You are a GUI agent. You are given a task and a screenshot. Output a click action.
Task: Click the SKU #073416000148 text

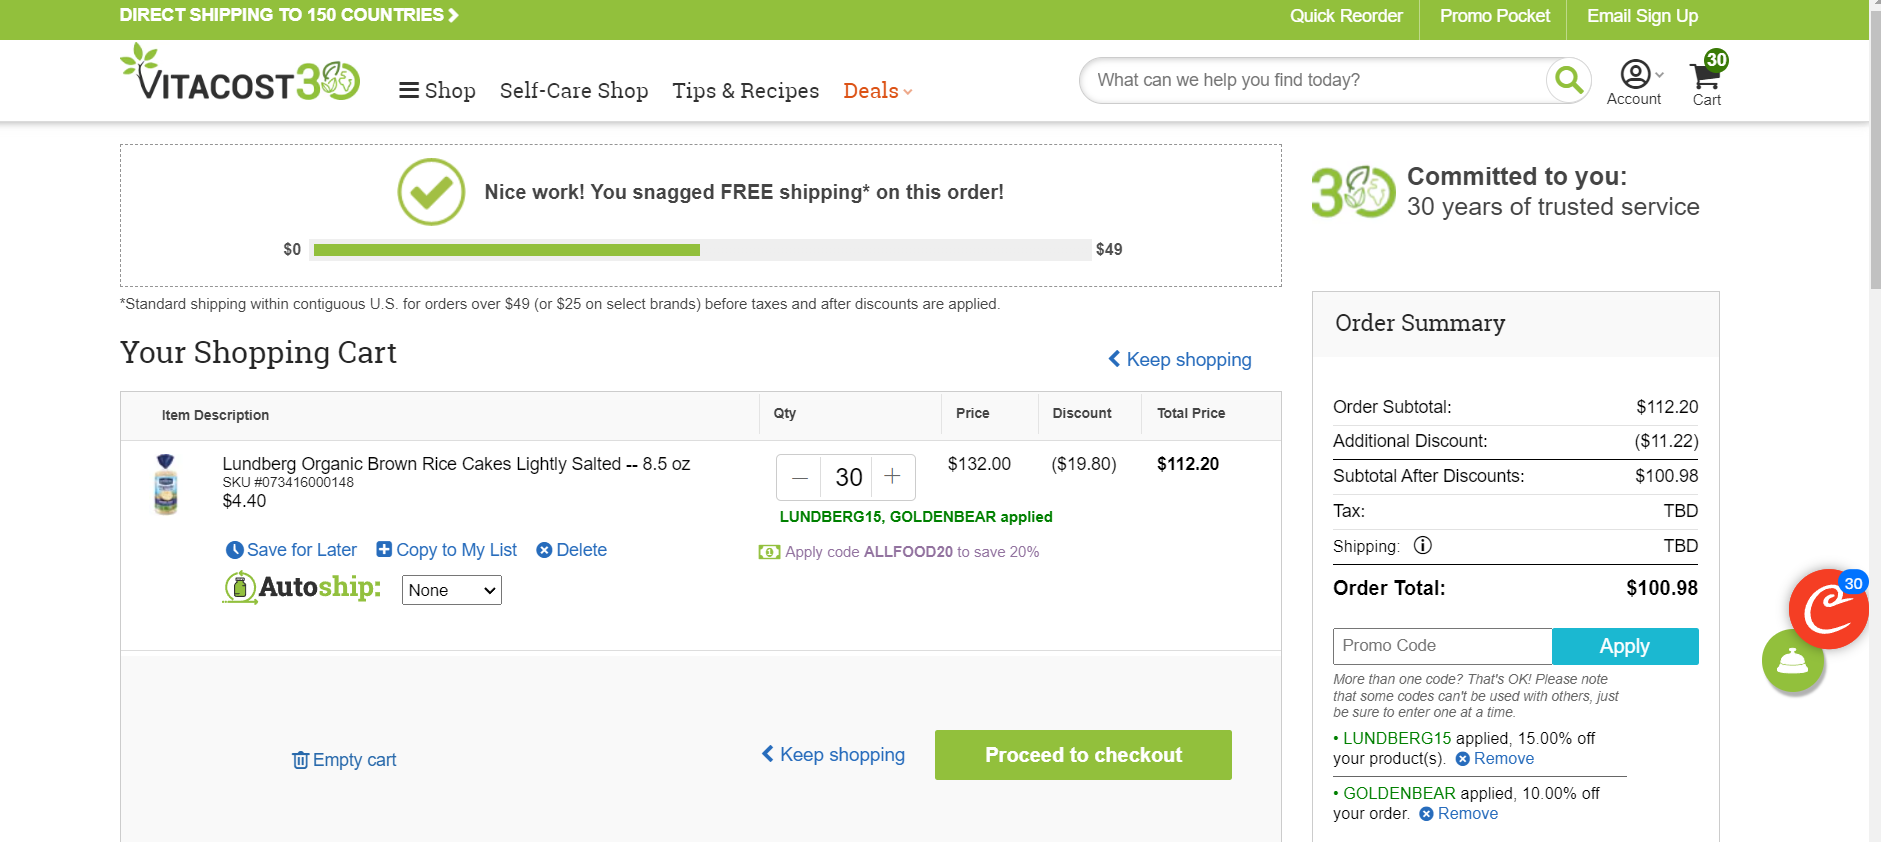pyautogui.click(x=288, y=482)
